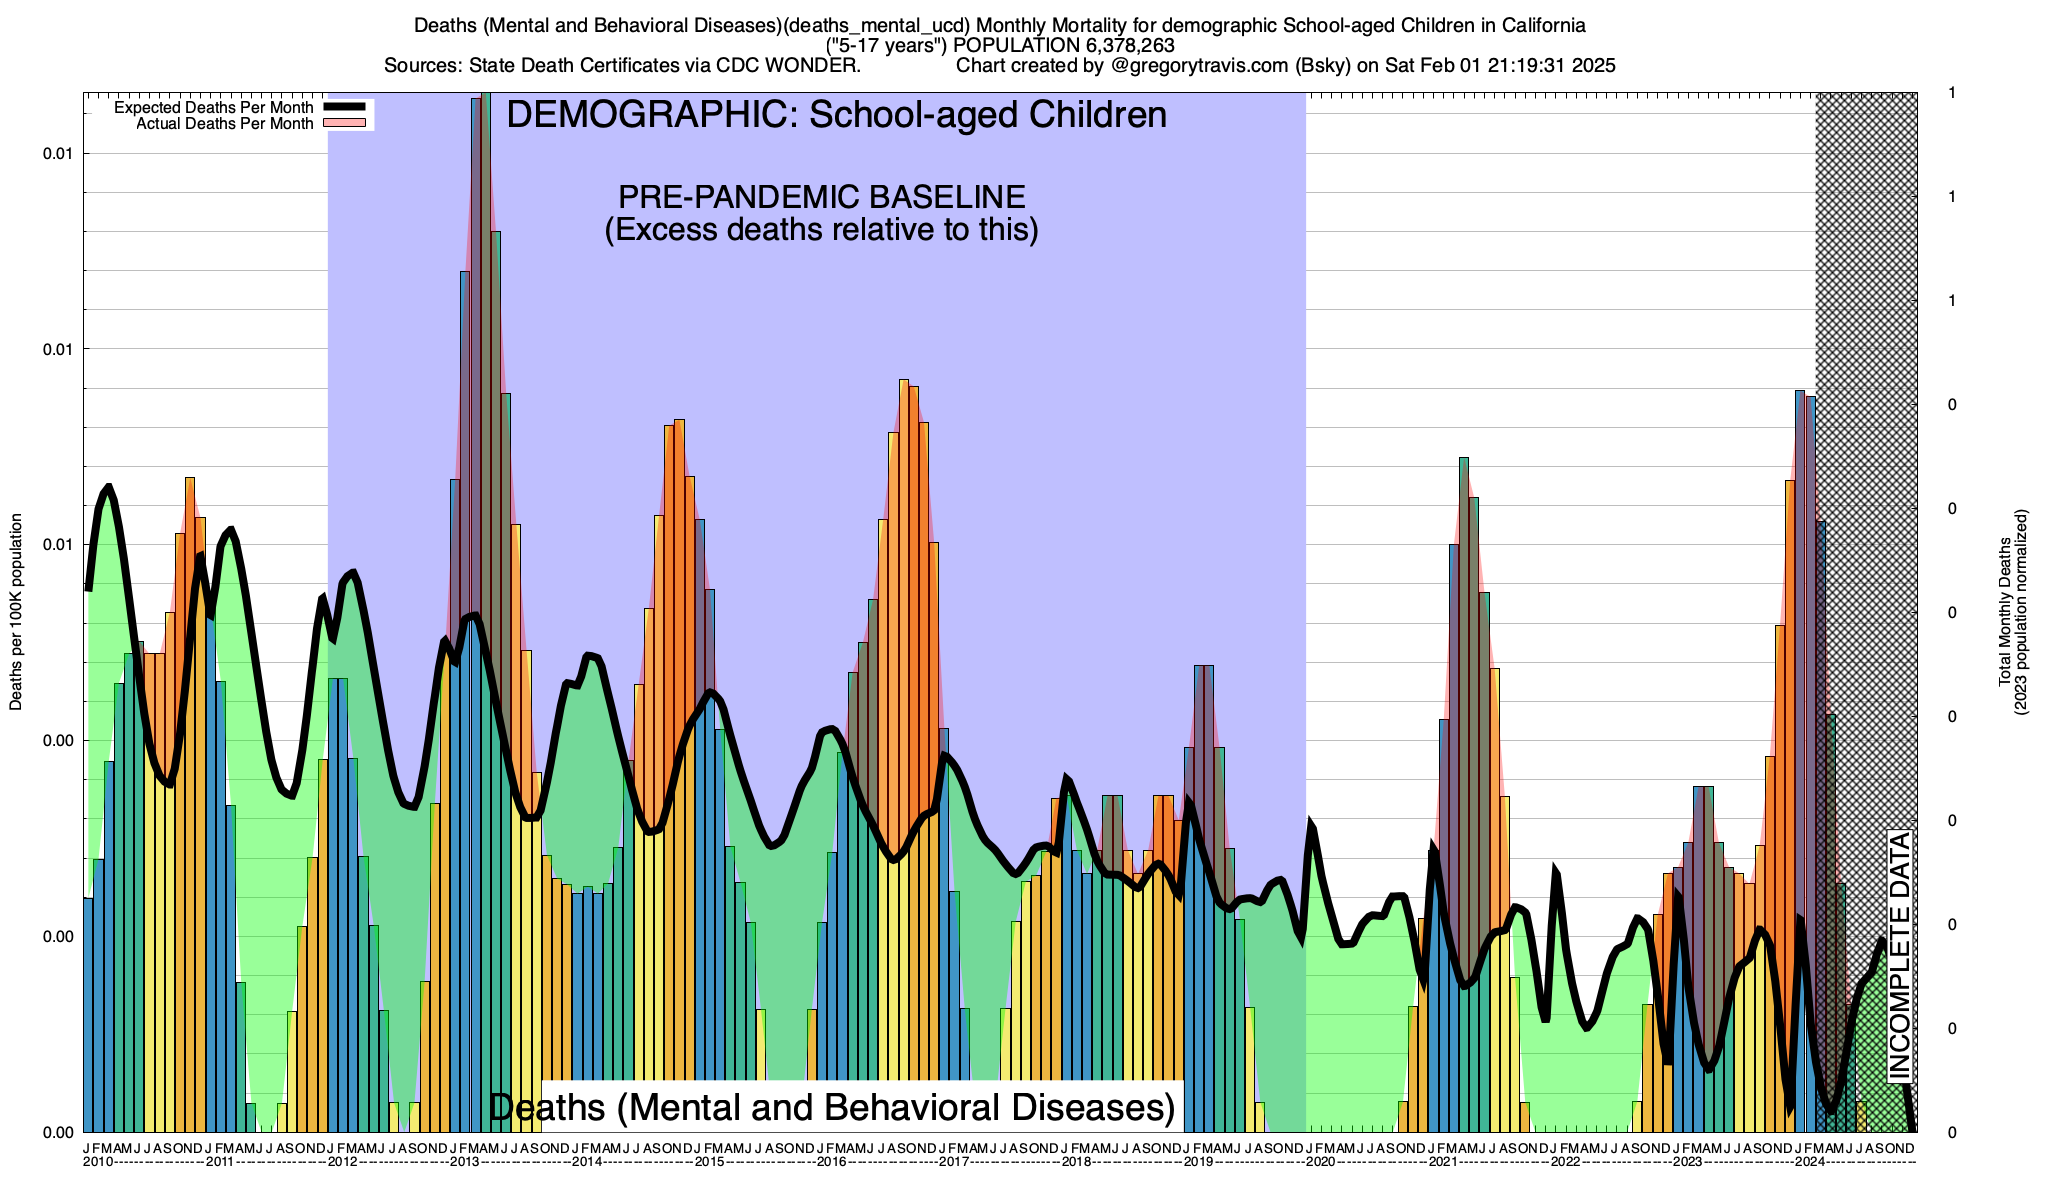Click the 2017 year marker on x-axis
The image size is (2048, 1200).
[x=954, y=1162]
